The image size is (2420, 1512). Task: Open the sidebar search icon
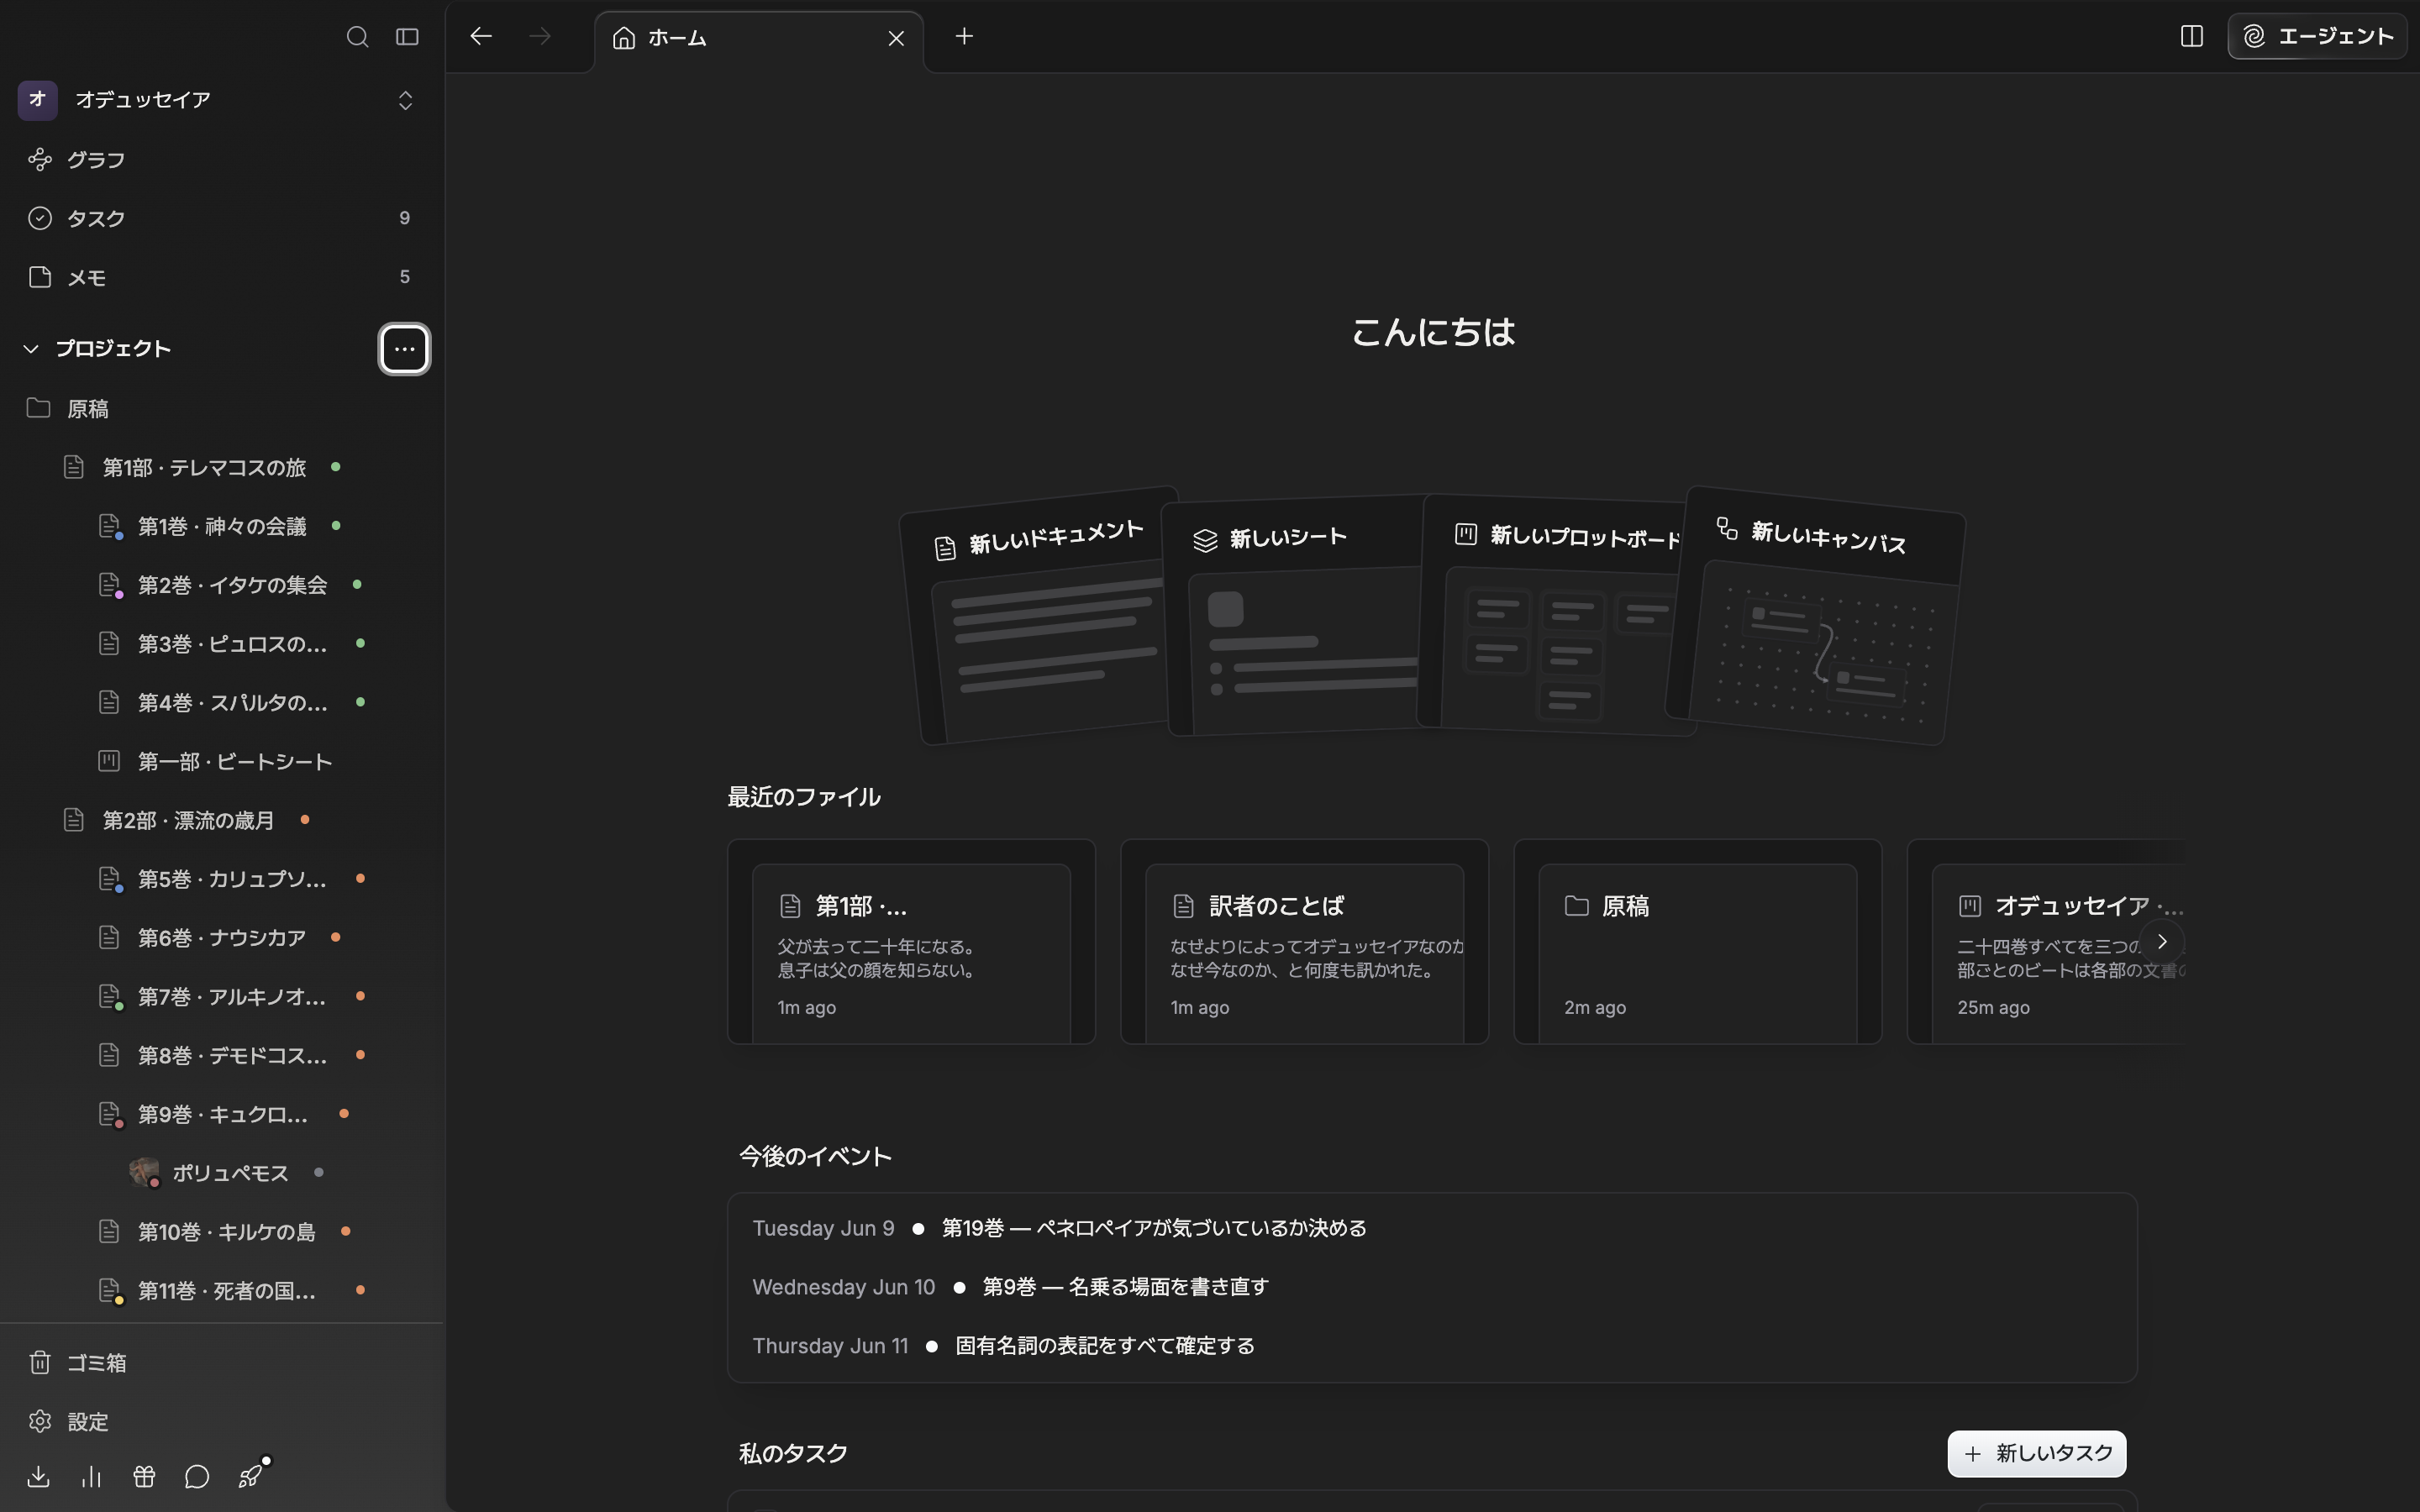click(357, 37)
